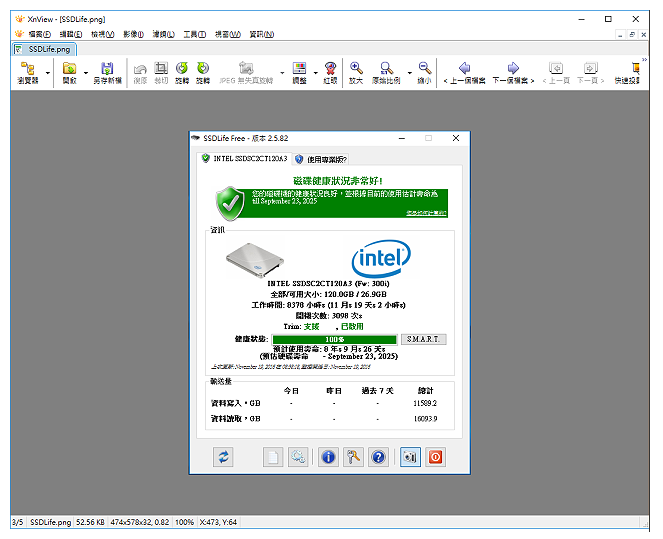Image resolution: width=663 pixels, height=539 pixels.
Task: Click 'SSDLife.png' filename in the status bar
Action: (x=50, y=522)
